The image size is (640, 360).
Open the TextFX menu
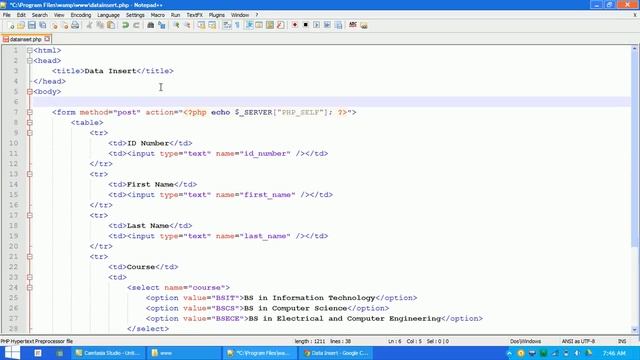(194, 15)
